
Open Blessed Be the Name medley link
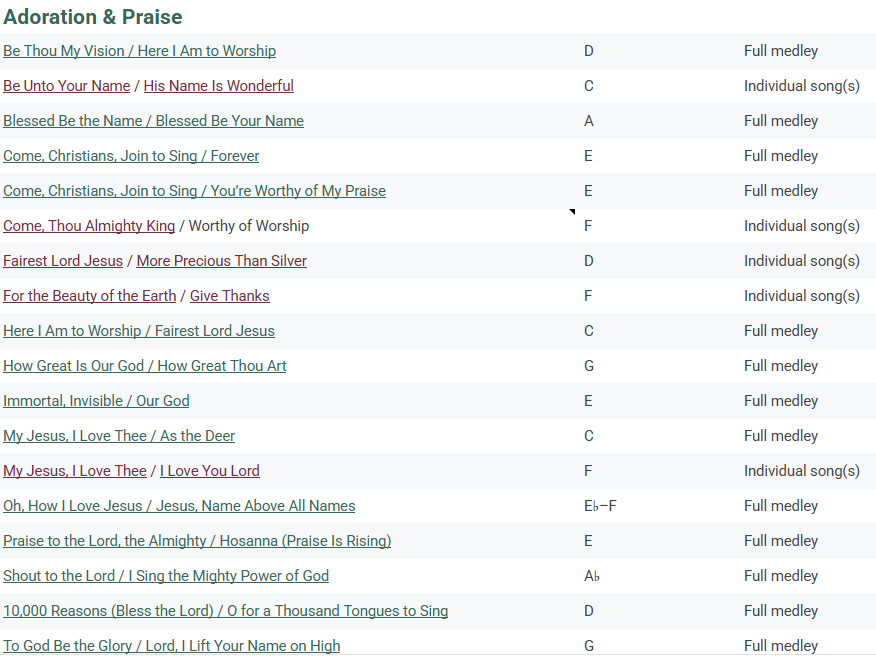tap(153, 121)
